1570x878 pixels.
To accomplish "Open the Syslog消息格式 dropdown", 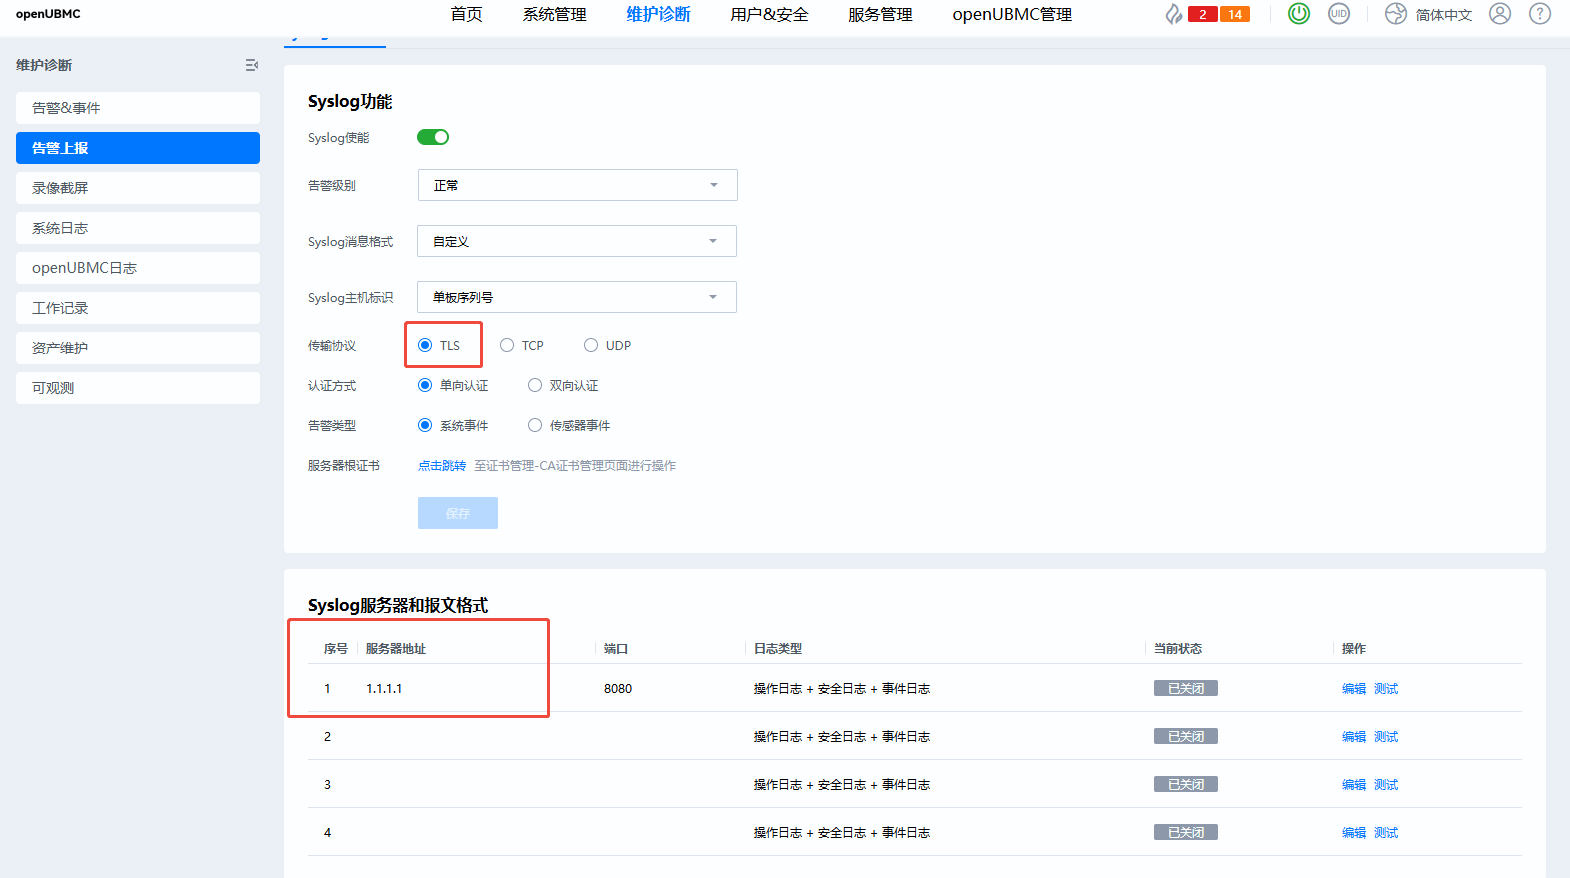I will (x=577, y=241).
